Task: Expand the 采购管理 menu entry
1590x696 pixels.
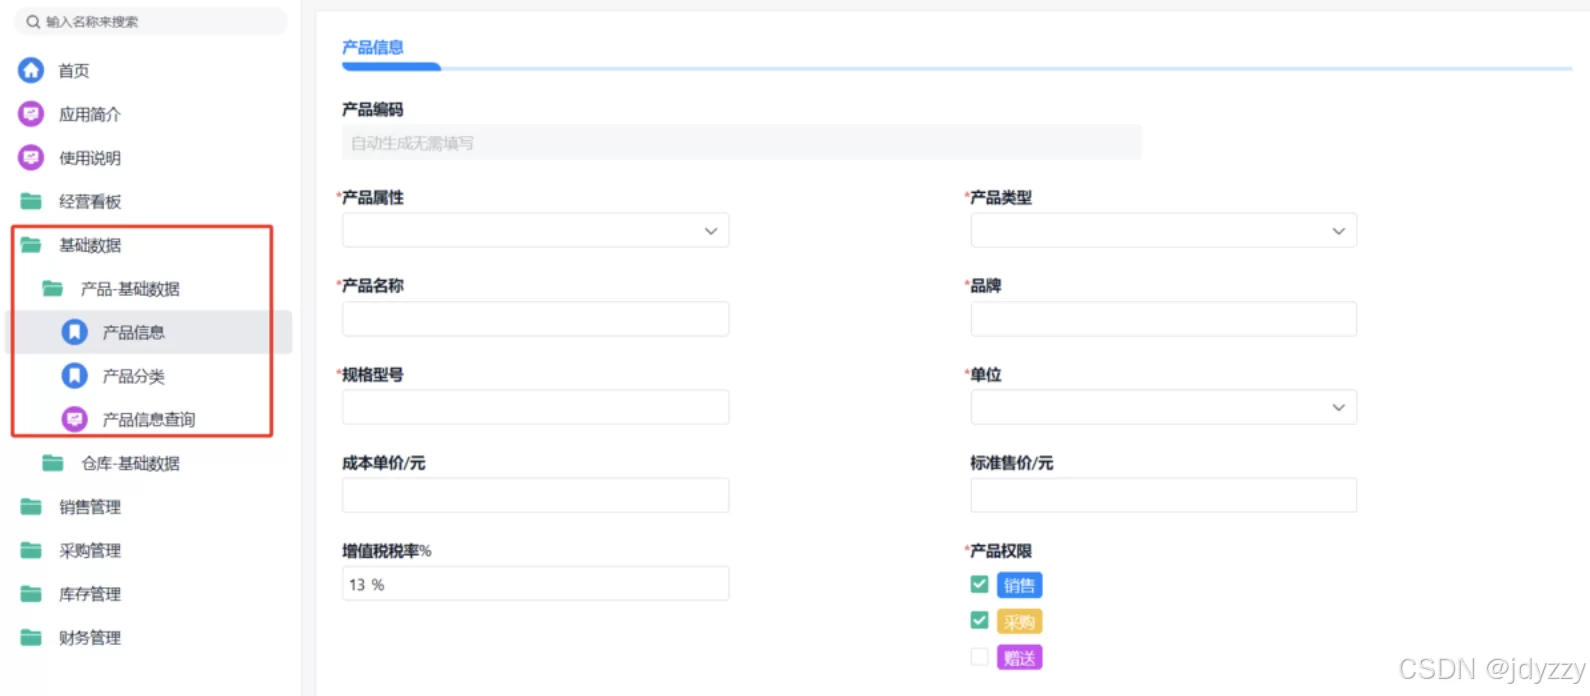Action: [90, 551]
